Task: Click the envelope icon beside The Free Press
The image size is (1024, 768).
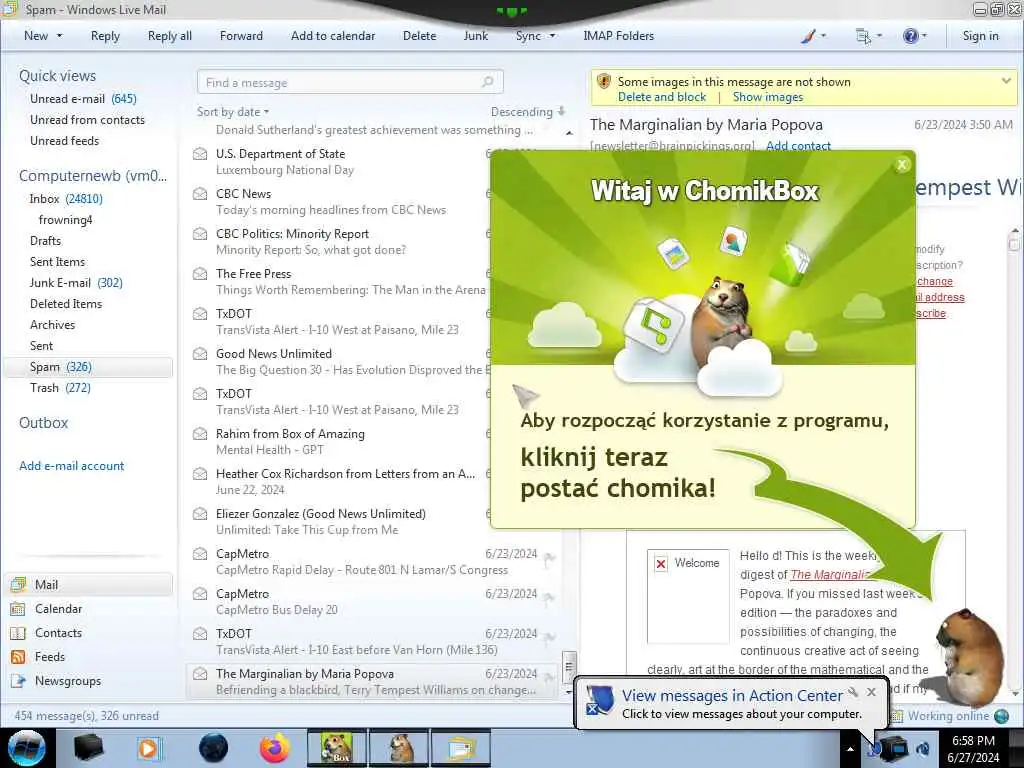Action: (x=200, y=274)
